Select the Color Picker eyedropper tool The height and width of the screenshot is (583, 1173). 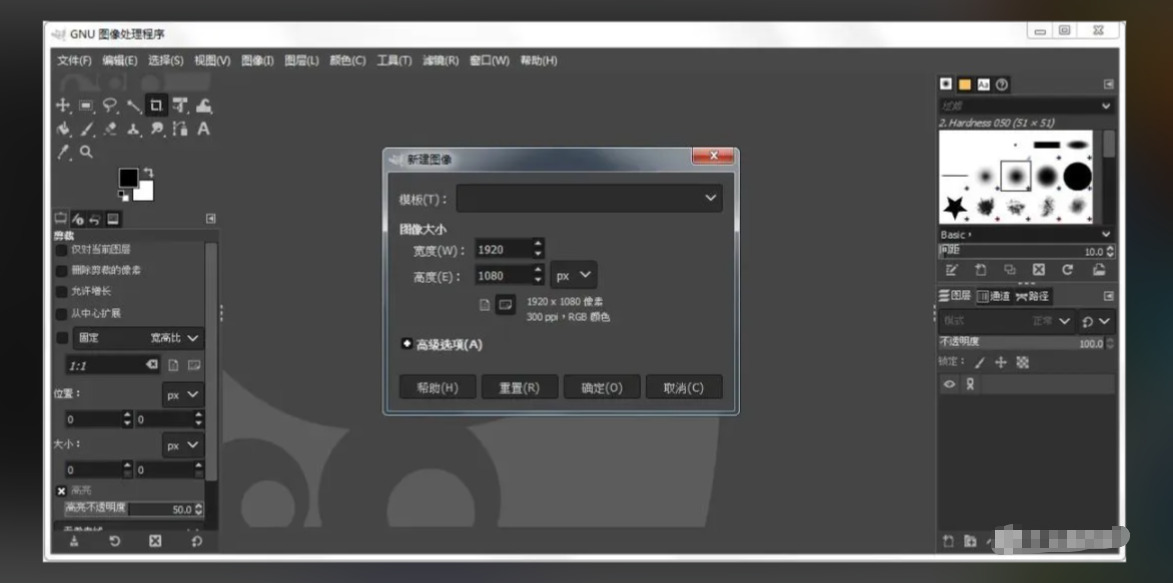pyautogui.click(x=64, y=152)
